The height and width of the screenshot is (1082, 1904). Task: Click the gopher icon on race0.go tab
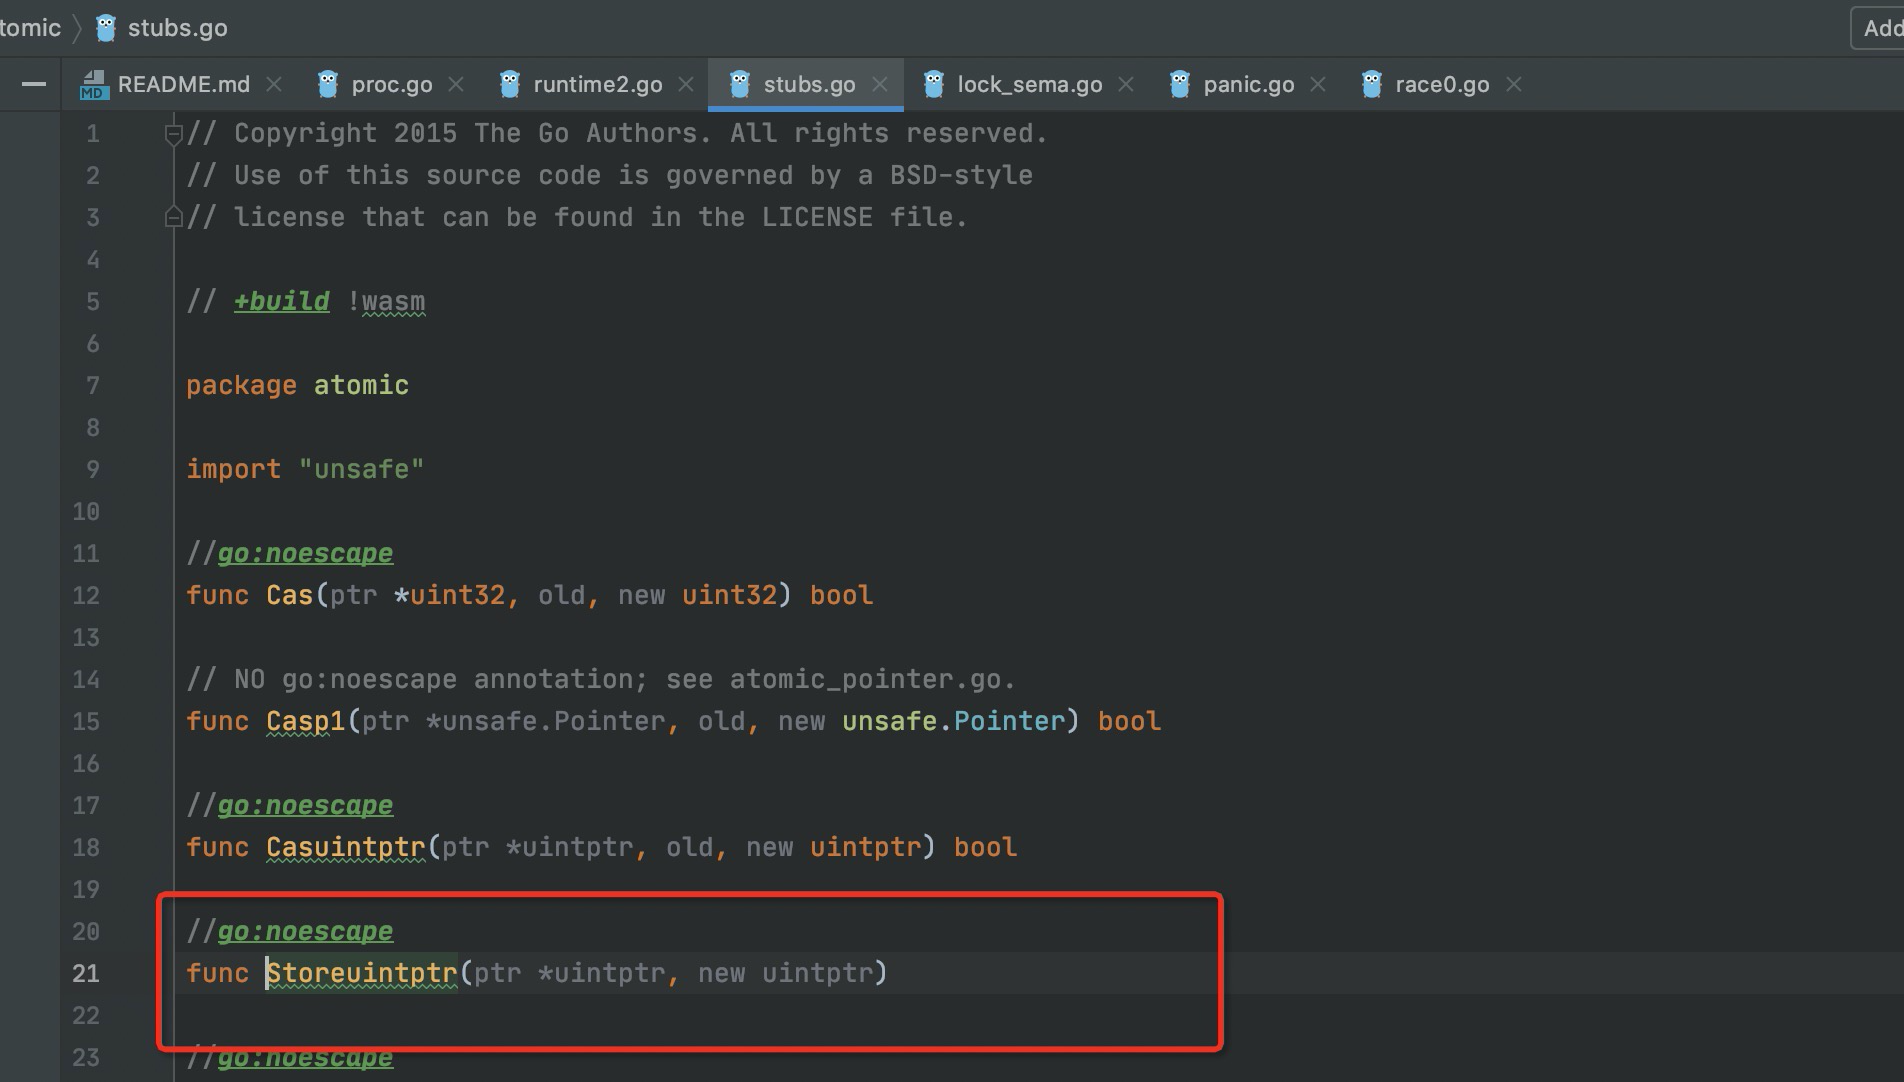point(1372,85)
